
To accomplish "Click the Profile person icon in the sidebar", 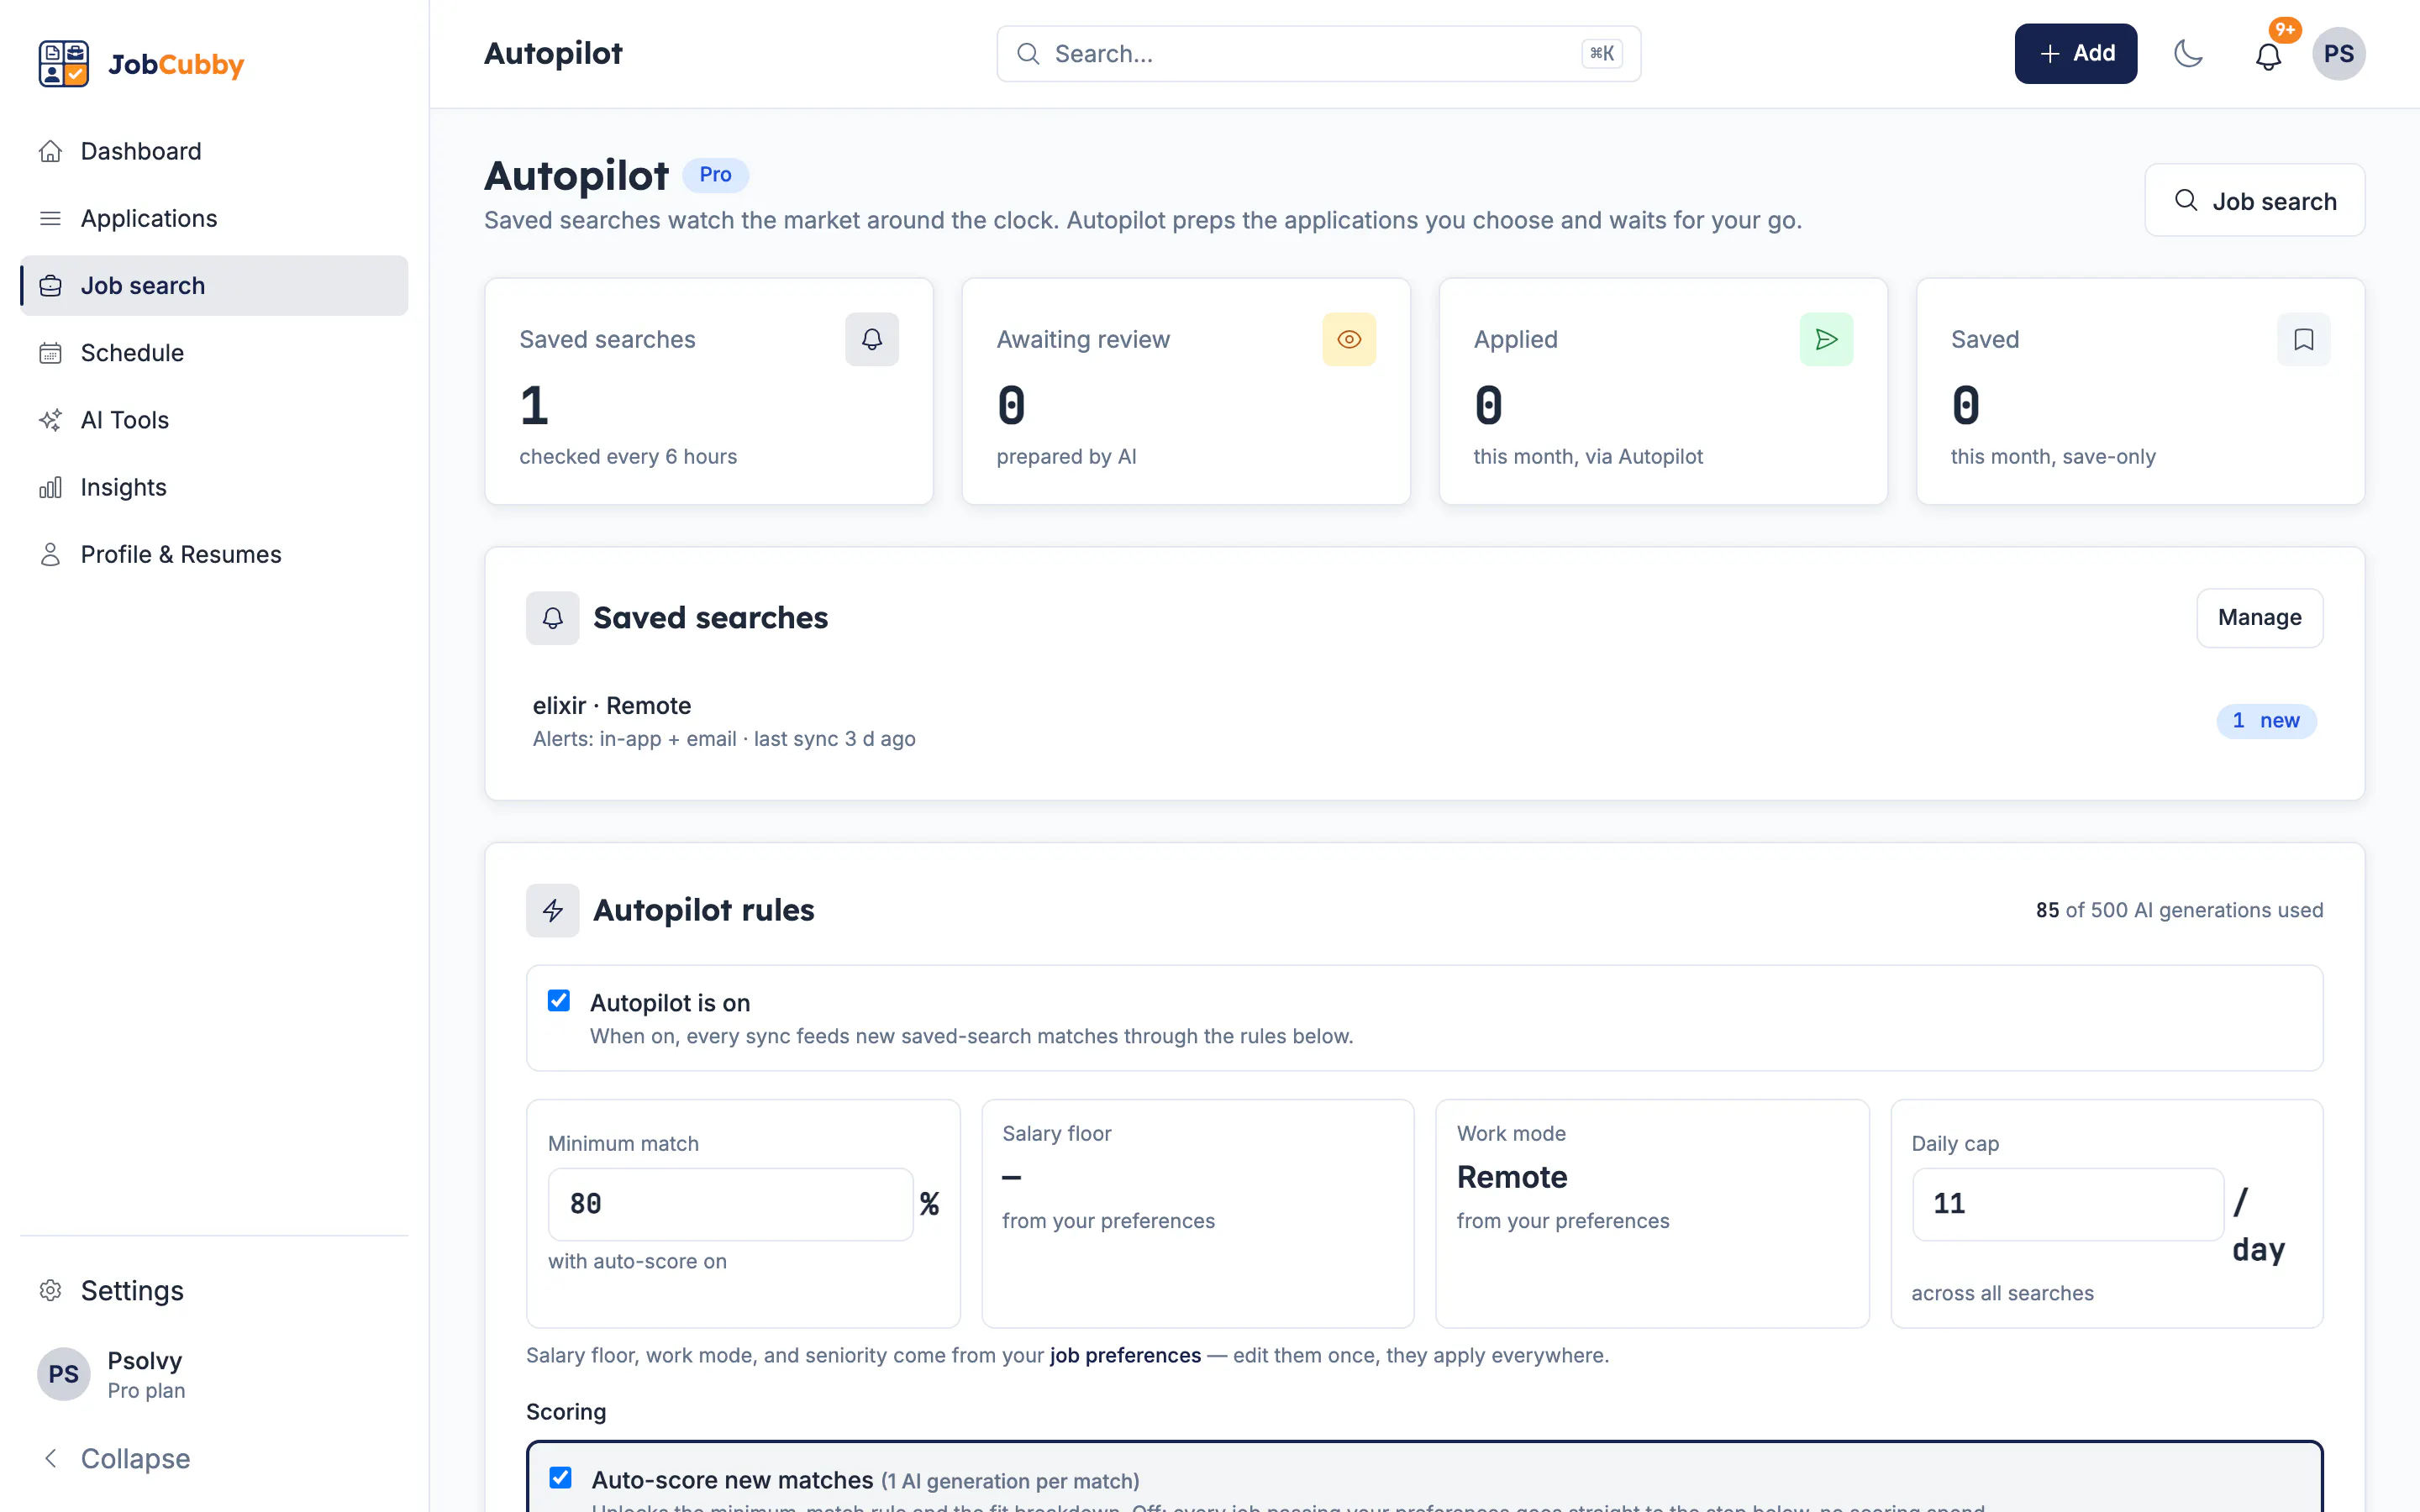I will click(x=50, y=554).
